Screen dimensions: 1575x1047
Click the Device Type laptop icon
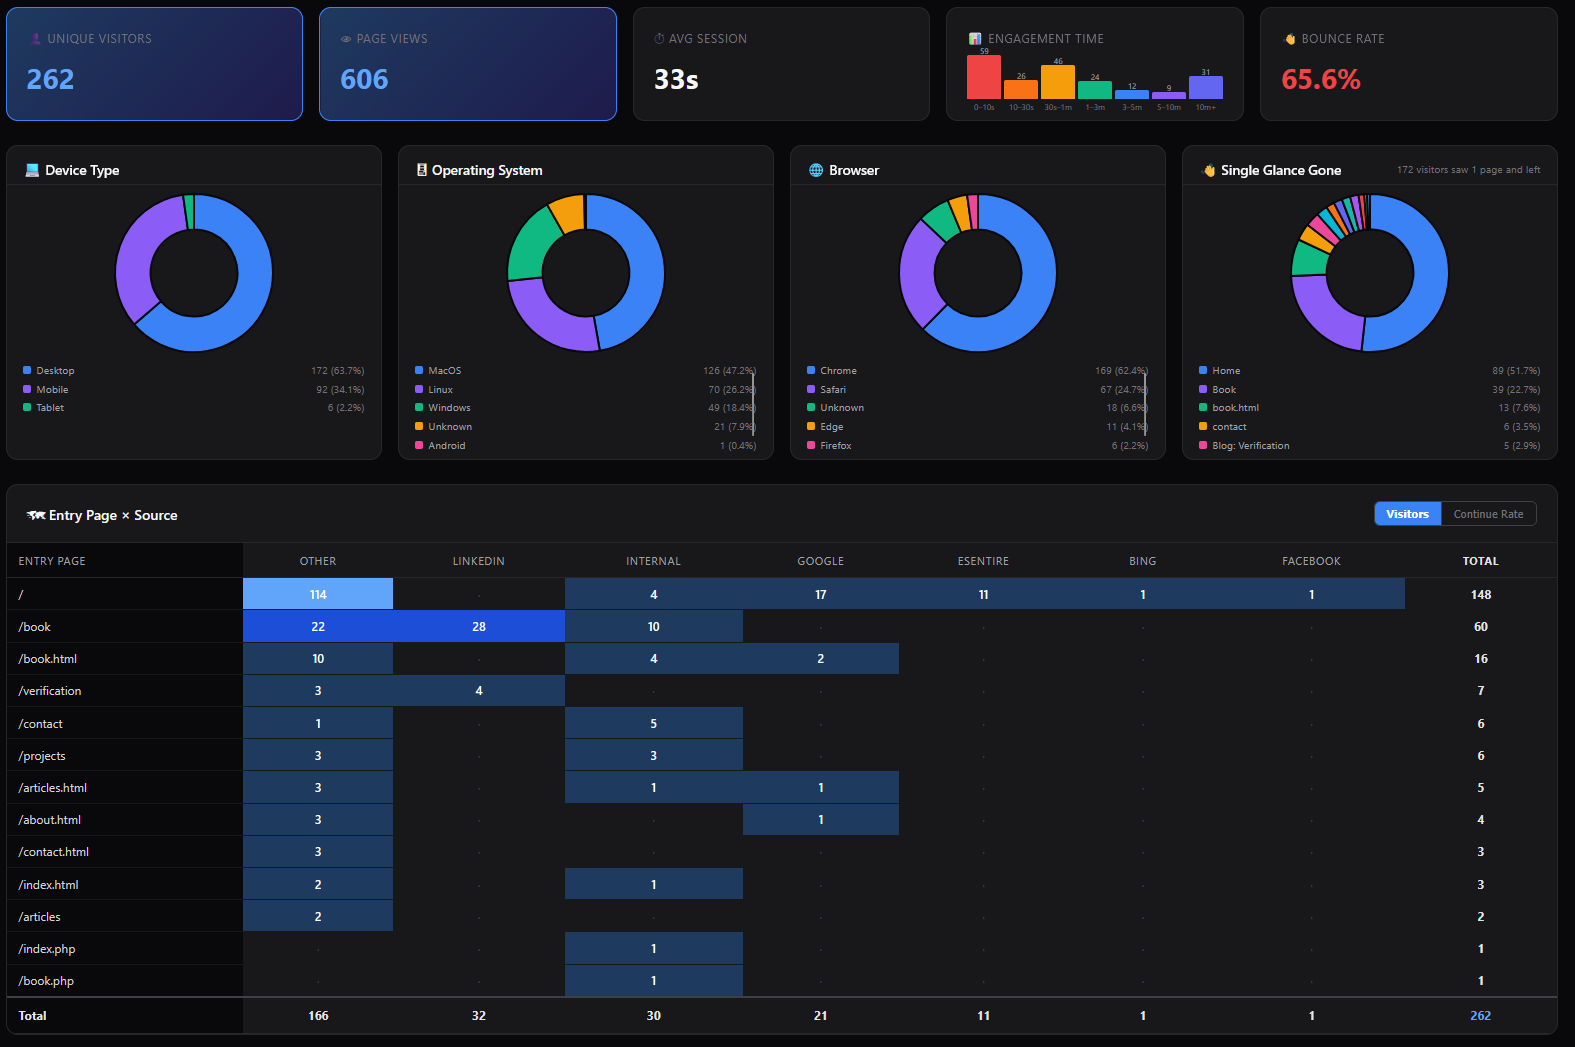point(32,170)
